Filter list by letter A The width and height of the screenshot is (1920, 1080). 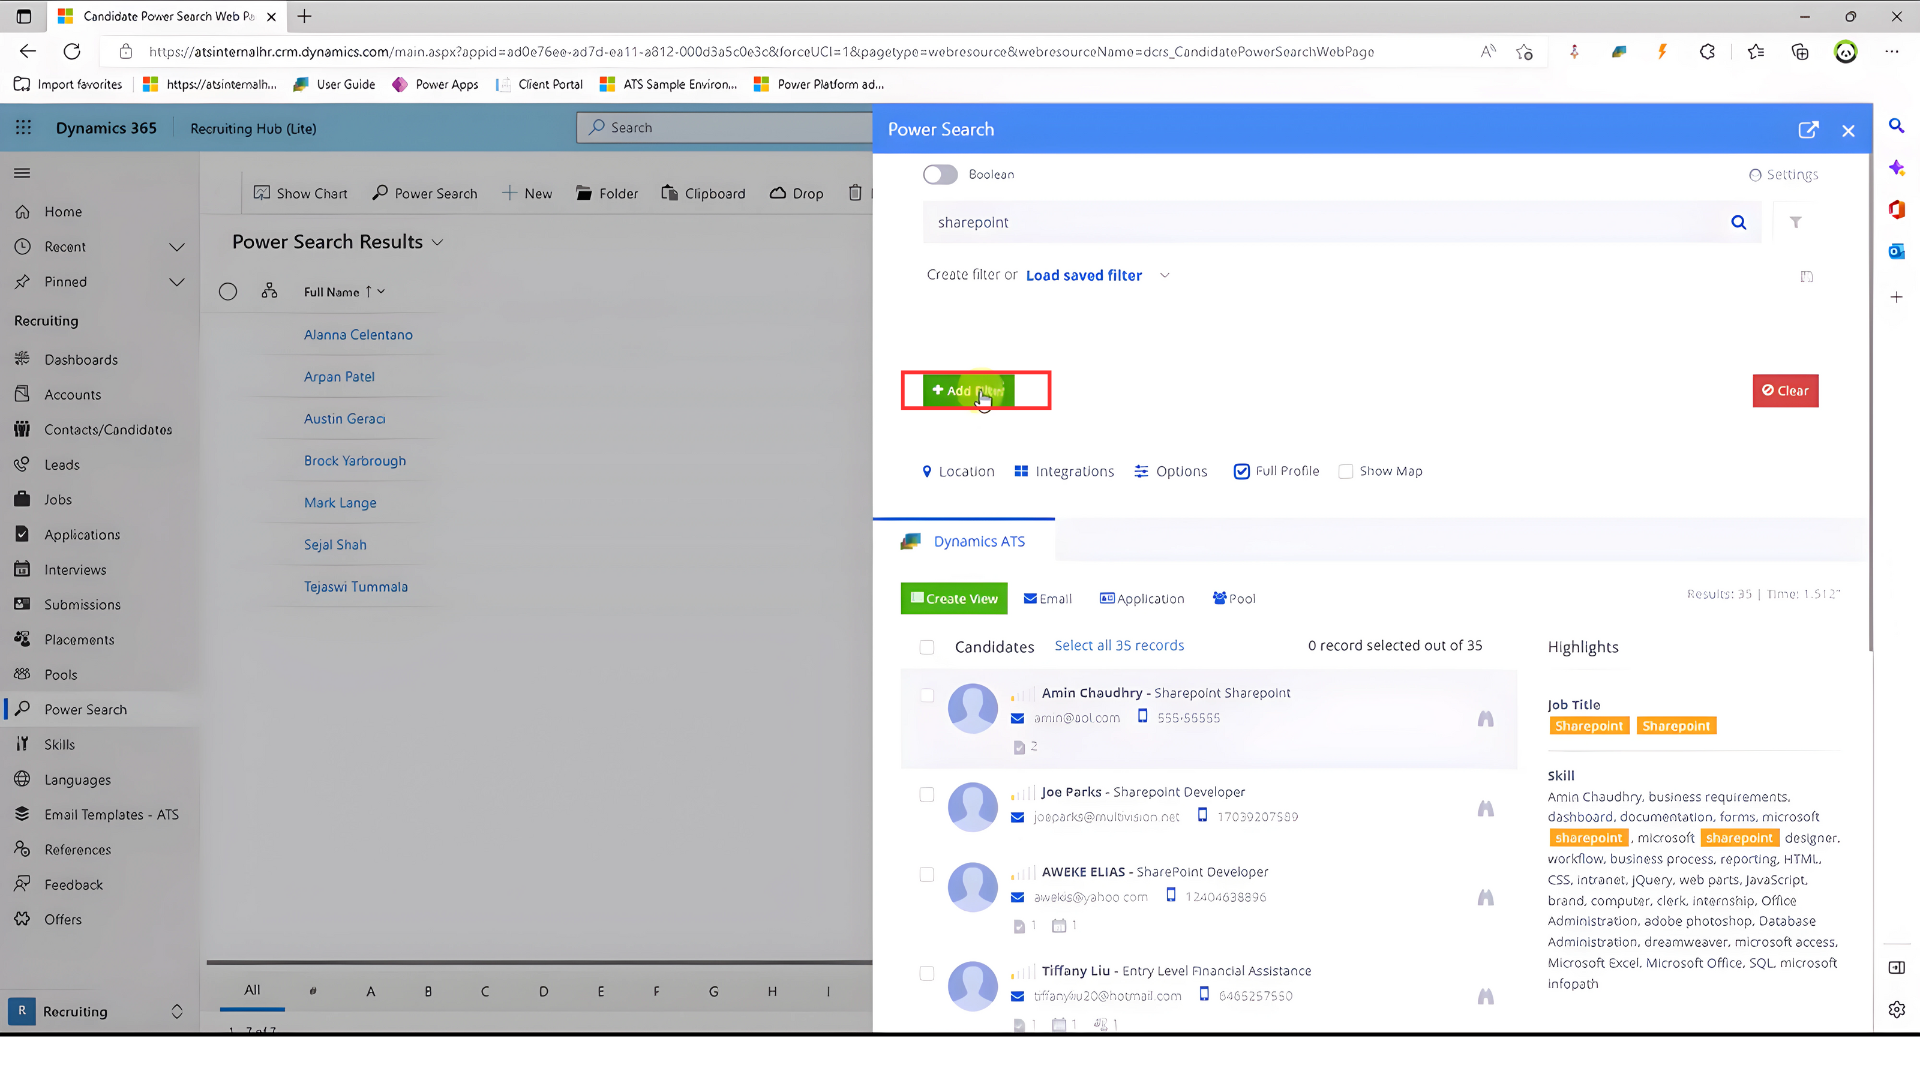pyautogui.click(x=371, y=991)
